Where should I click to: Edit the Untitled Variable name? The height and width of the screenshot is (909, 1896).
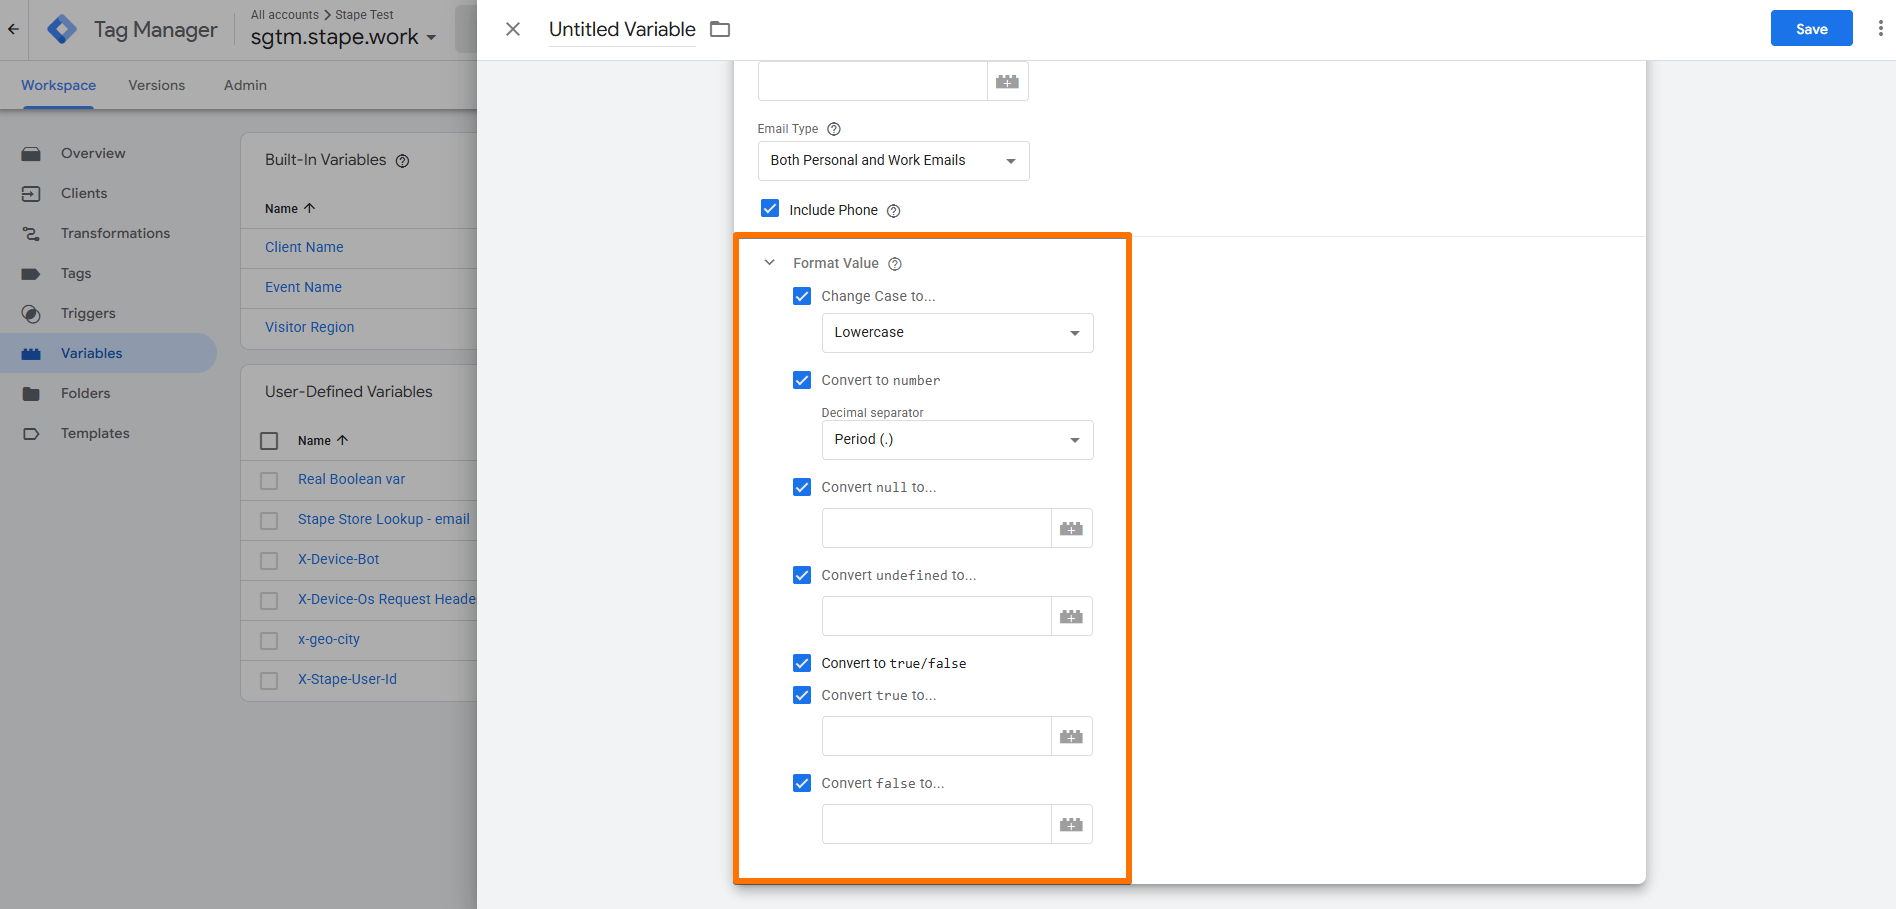[622, 29]
